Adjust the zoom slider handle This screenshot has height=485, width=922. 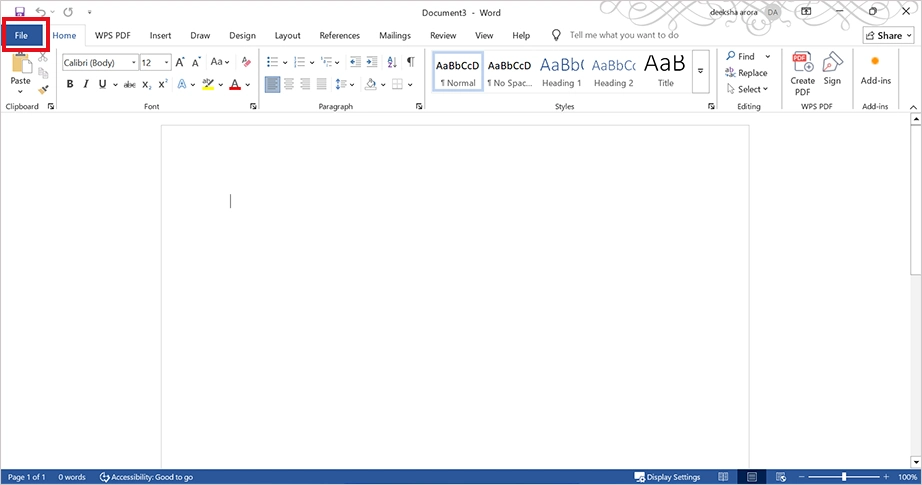coord(844,477)
